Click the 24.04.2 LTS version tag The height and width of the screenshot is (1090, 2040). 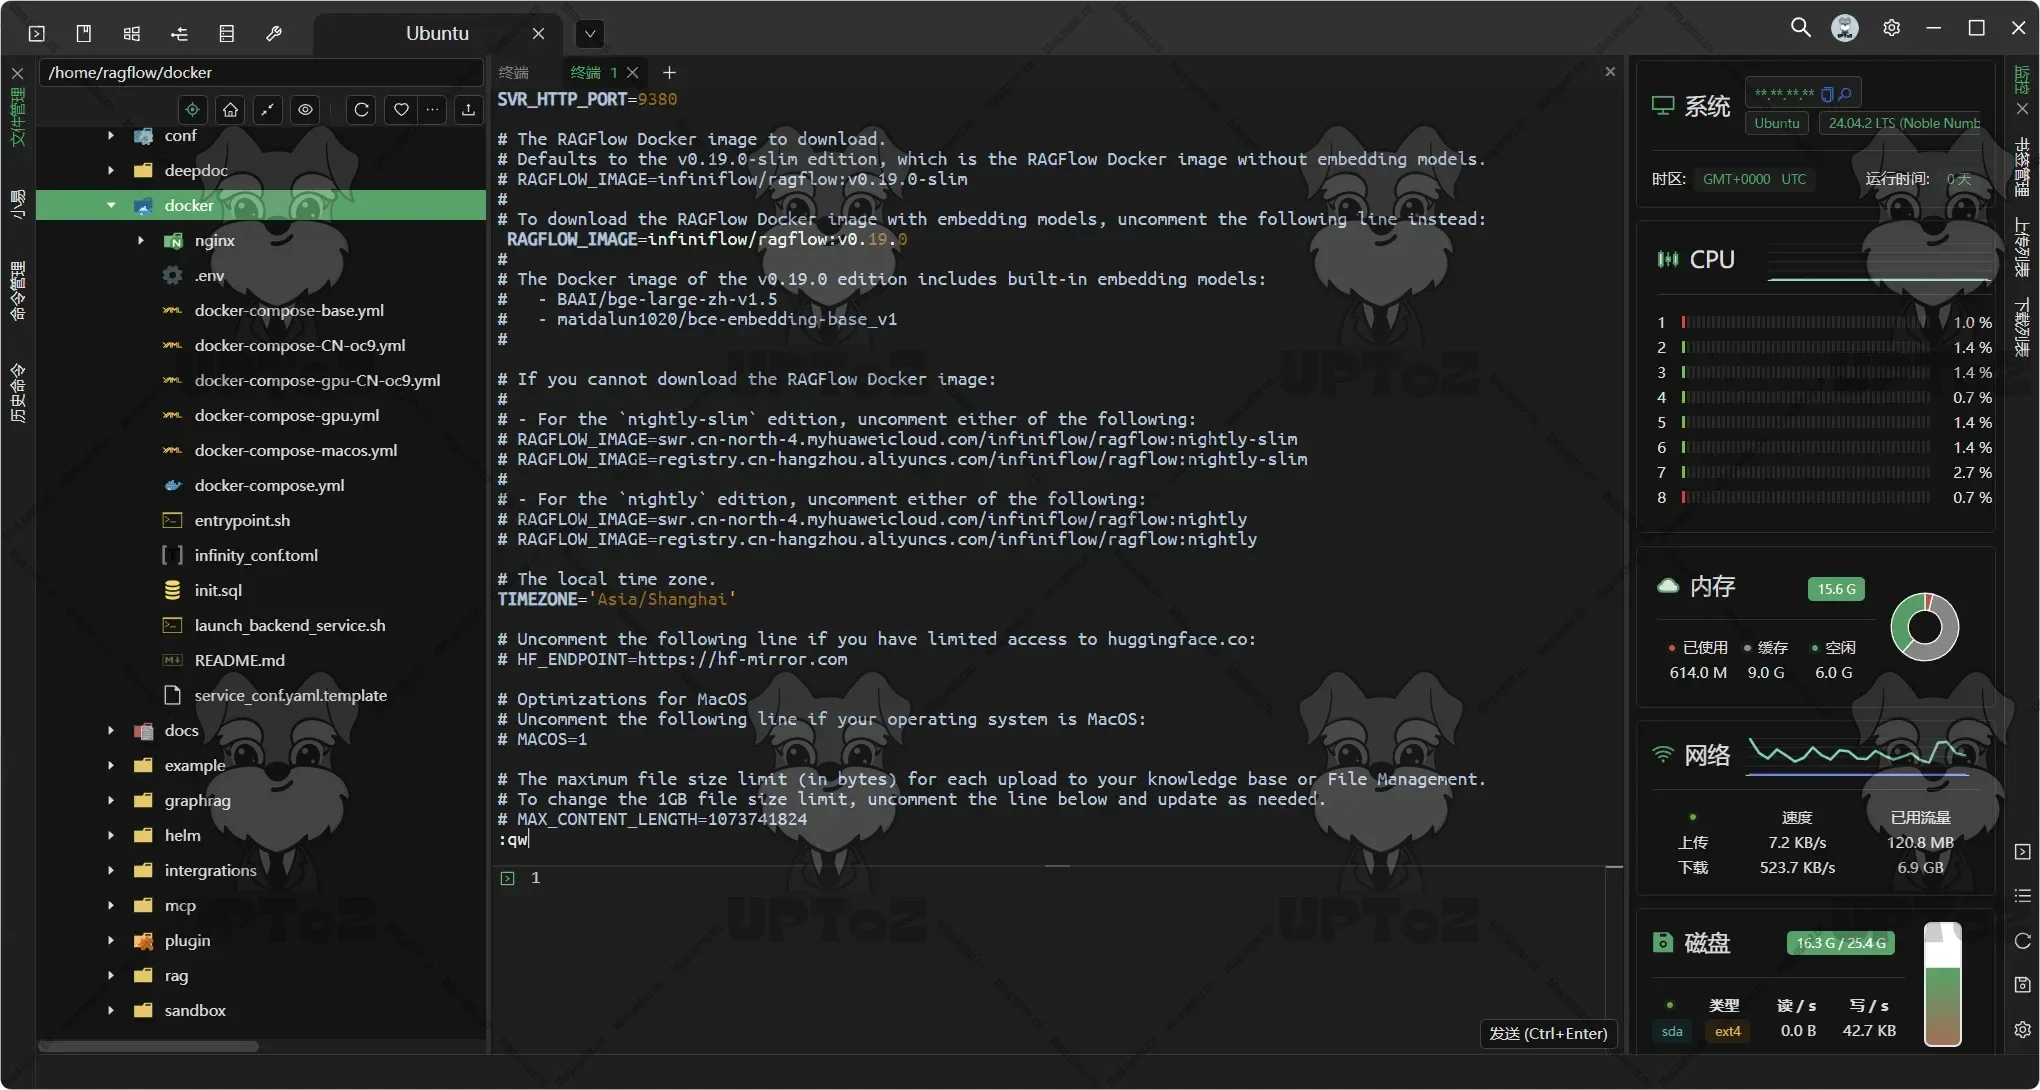click(x=1903, y=123)
